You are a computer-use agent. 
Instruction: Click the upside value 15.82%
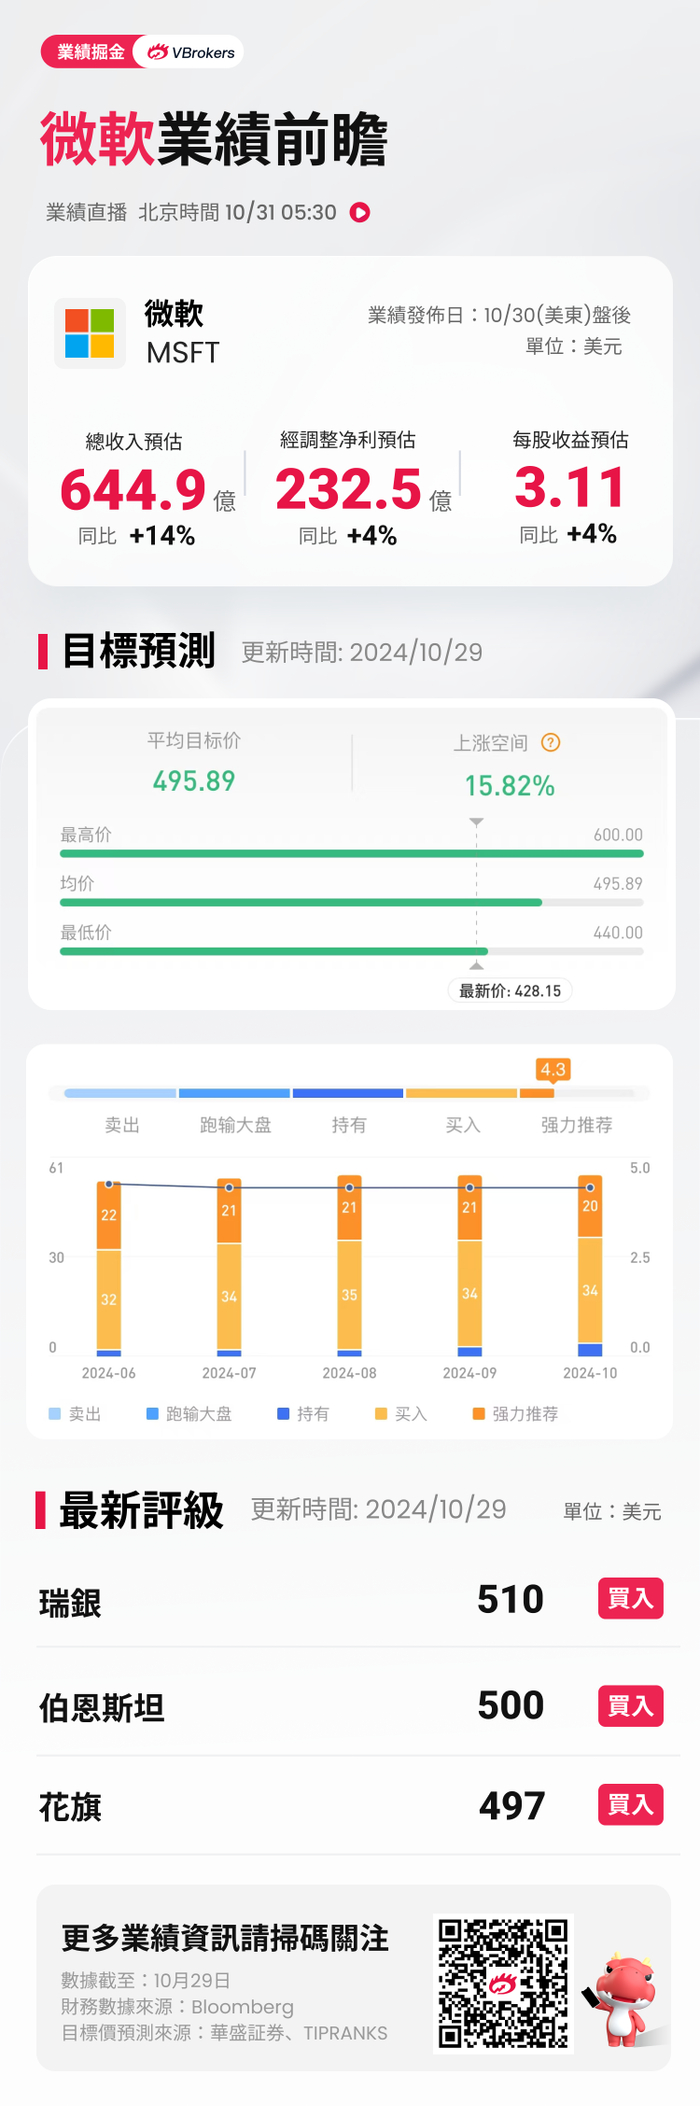point(509,786)
